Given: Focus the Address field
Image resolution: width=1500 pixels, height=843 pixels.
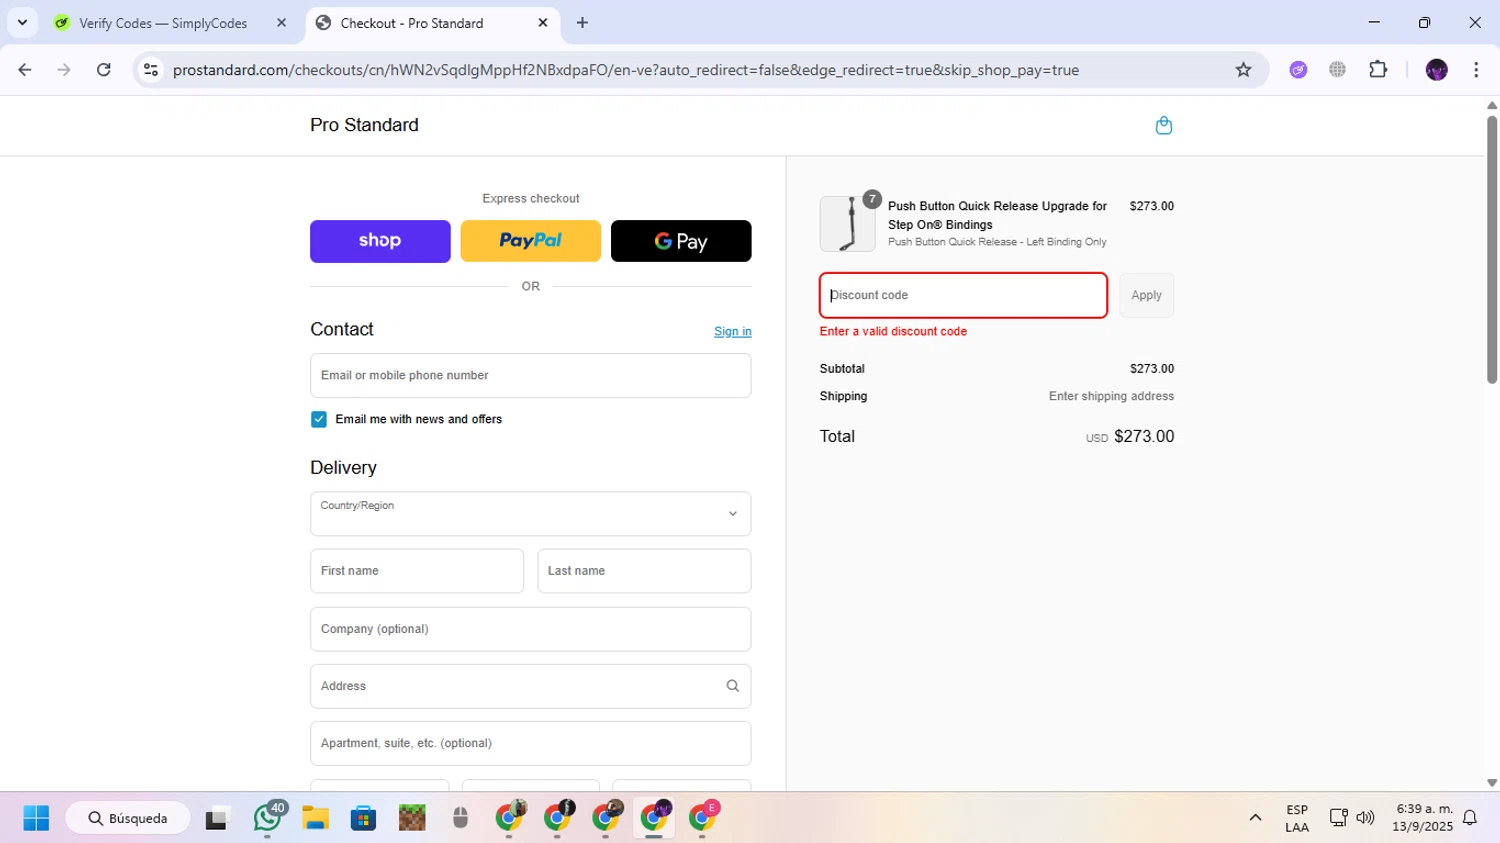Looking at the screenshot, I should pos(530,686).
